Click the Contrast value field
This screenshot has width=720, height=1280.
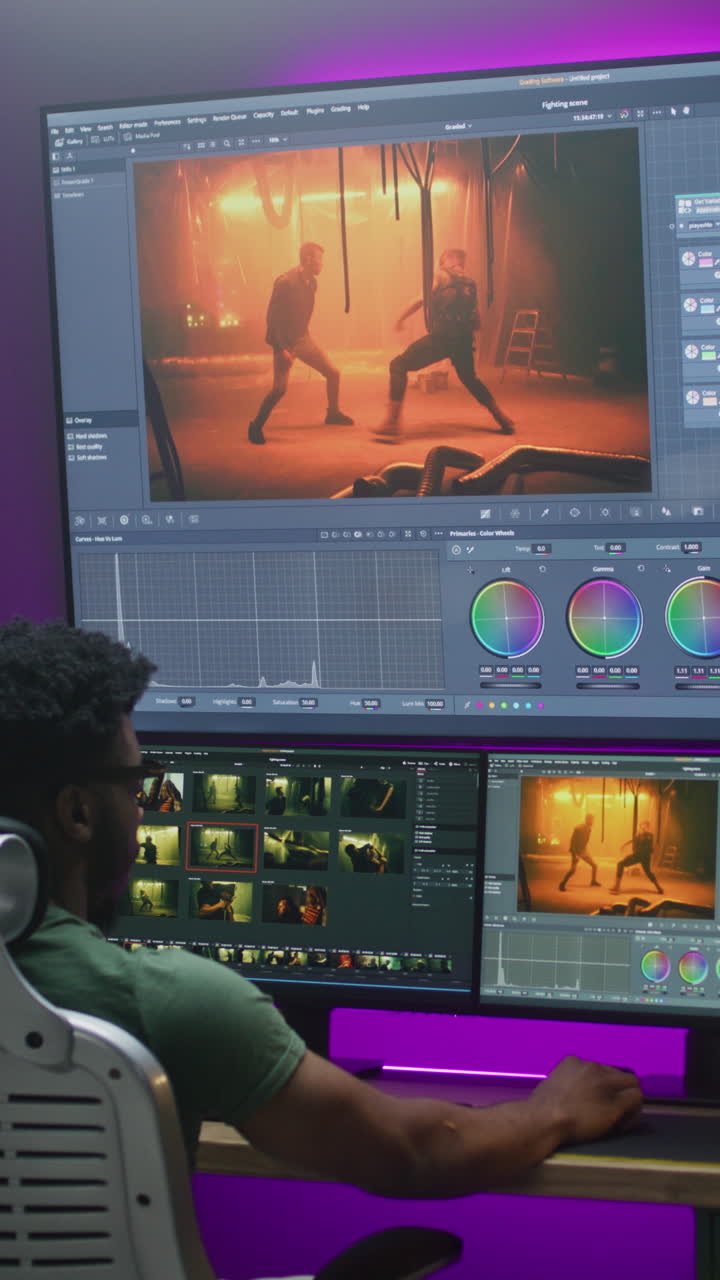(x=691, y=548)
